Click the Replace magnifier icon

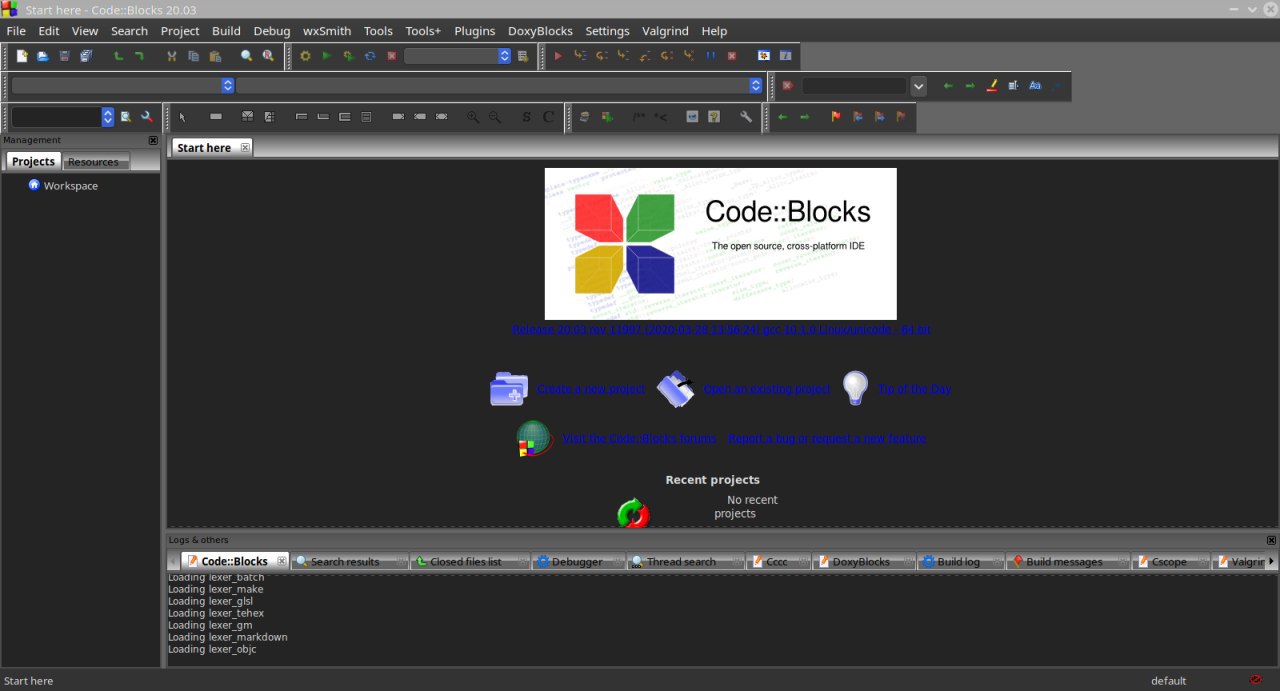pyautogui.click(x=268, y=56)
